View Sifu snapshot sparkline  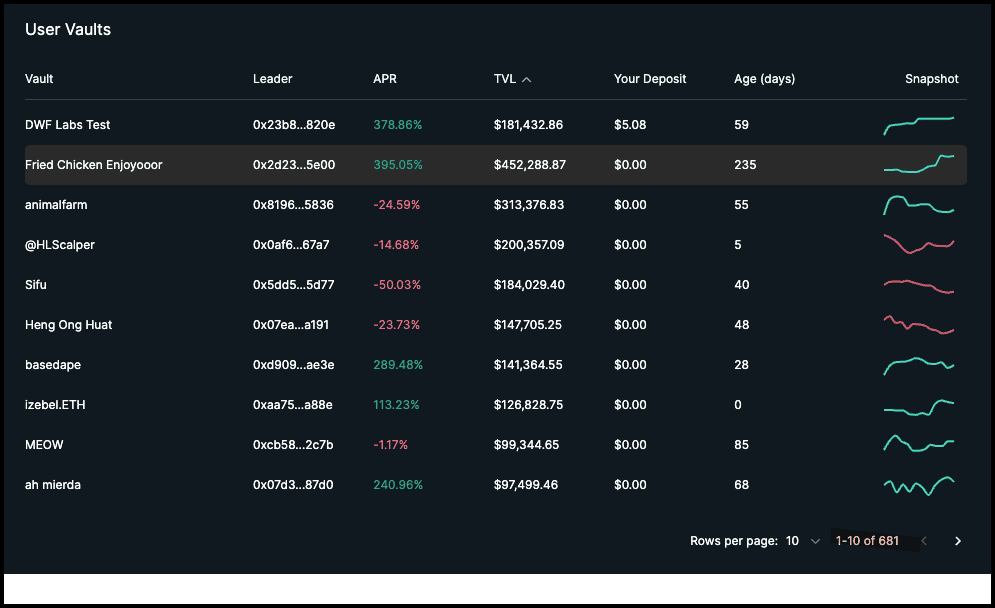(x=919, y=286)
